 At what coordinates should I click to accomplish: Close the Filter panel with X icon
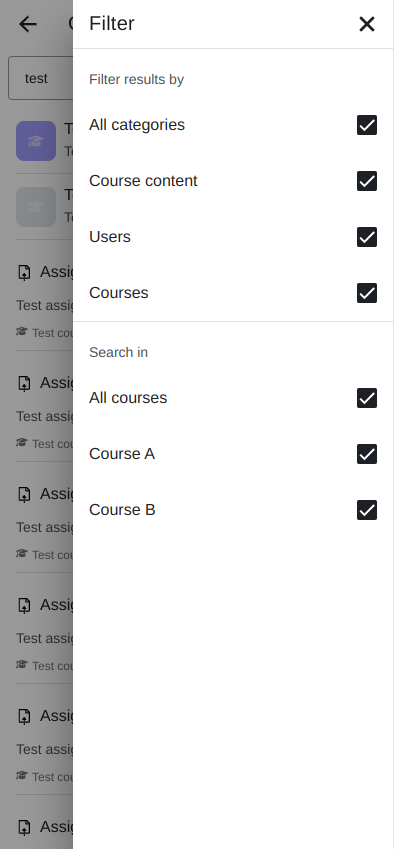click(366, 24)
